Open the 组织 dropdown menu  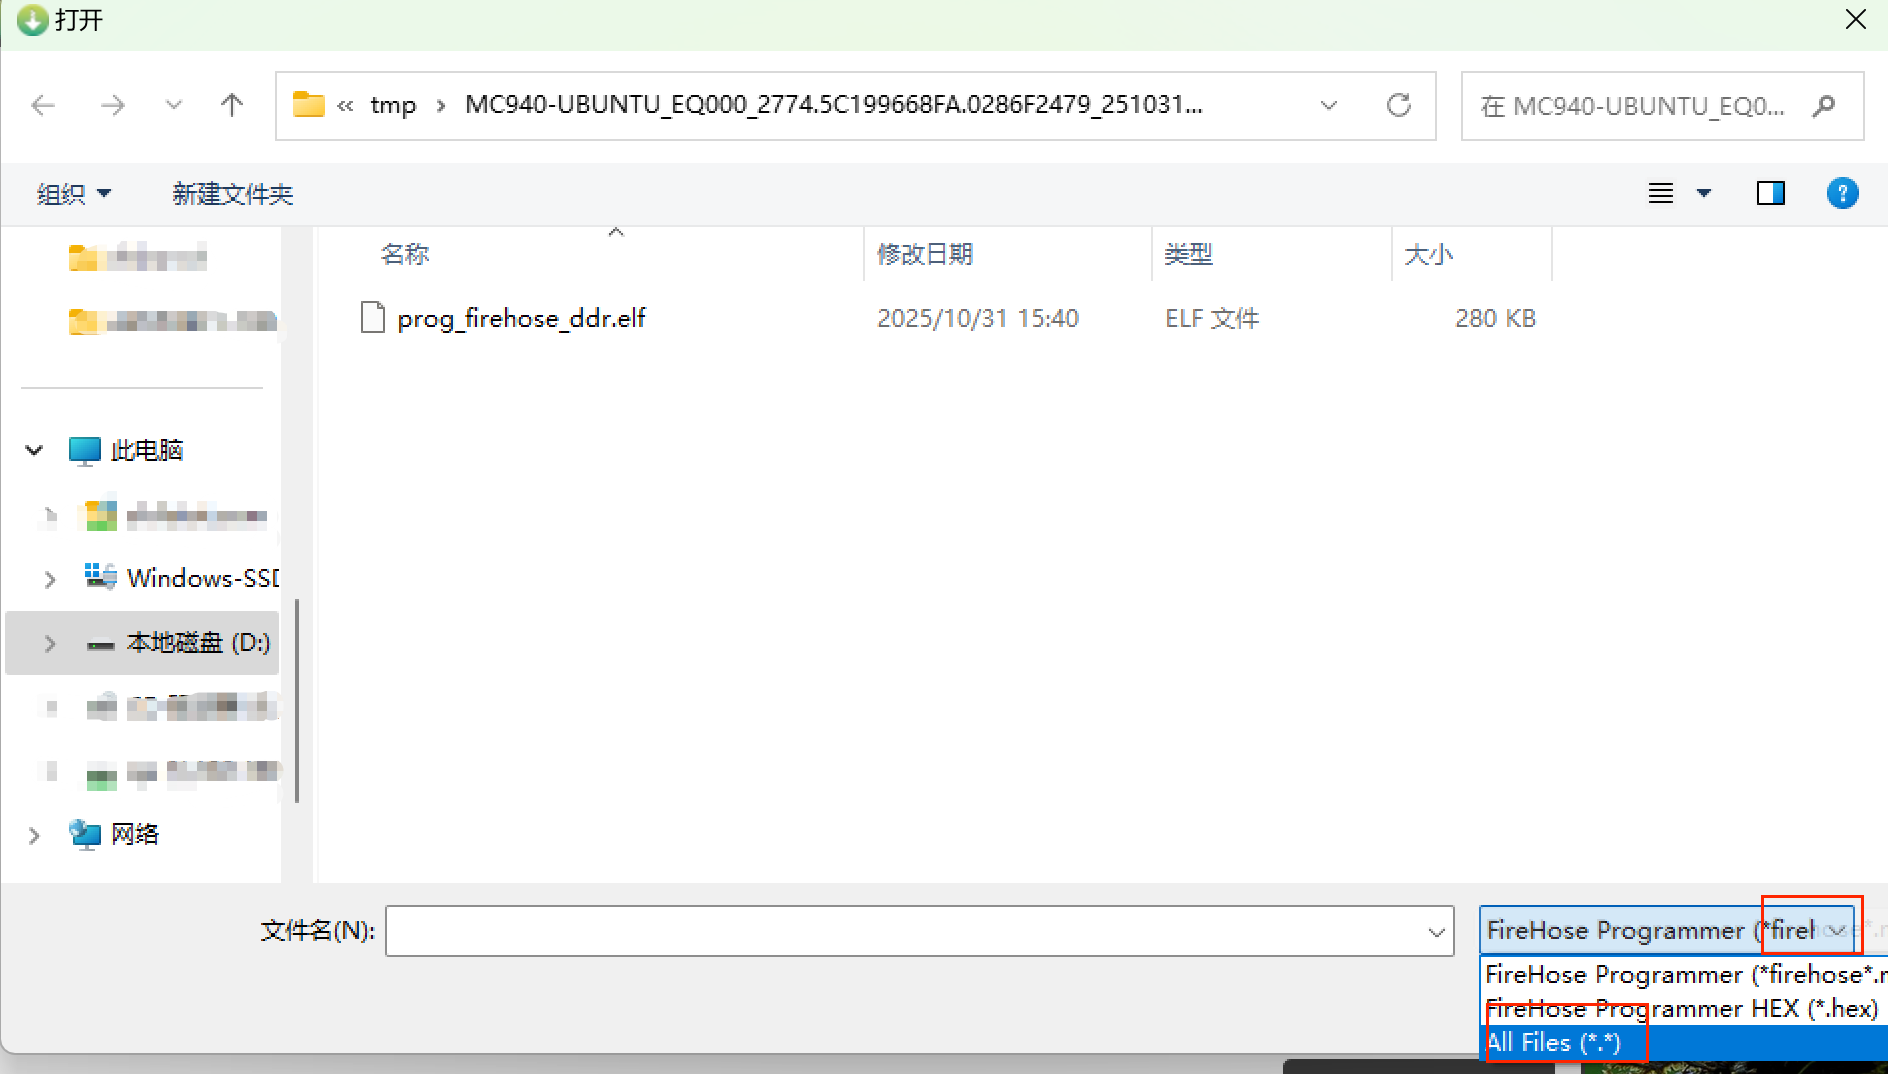pos(74,193)
